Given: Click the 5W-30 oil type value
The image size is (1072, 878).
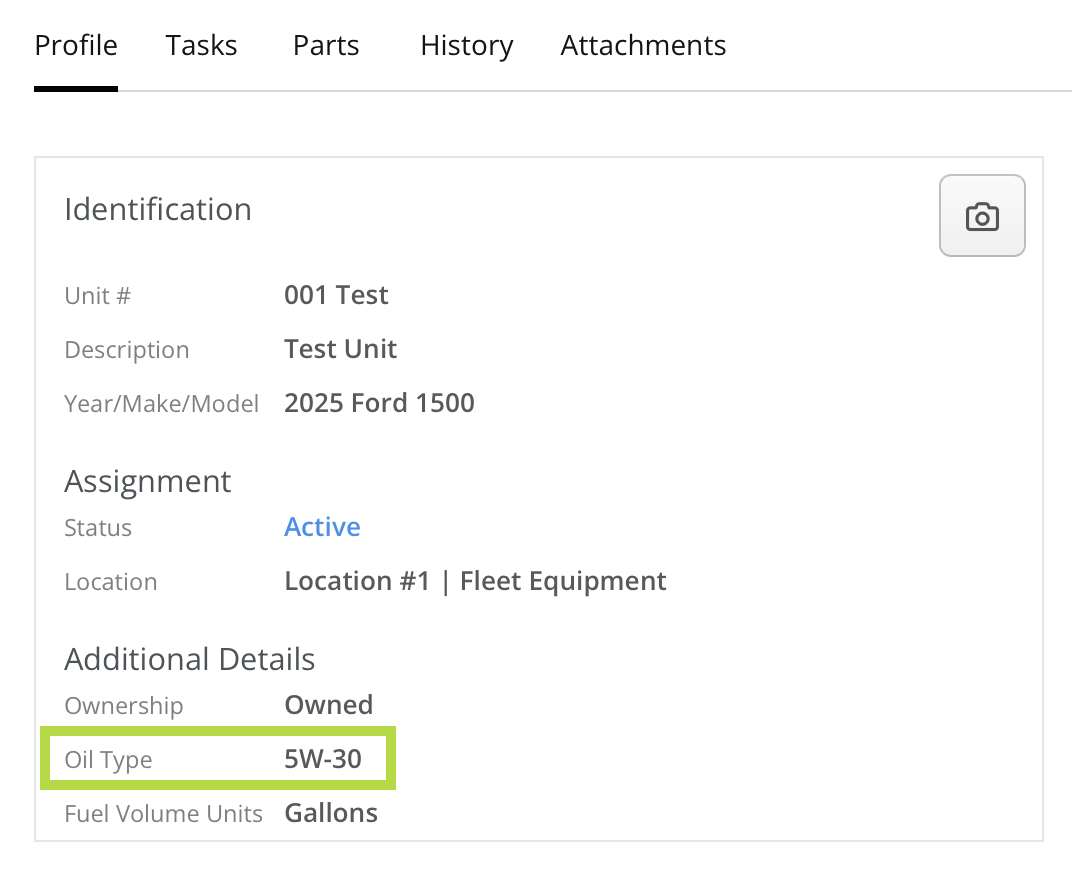Looking at the screenshot, I should (x=322, y=760).
